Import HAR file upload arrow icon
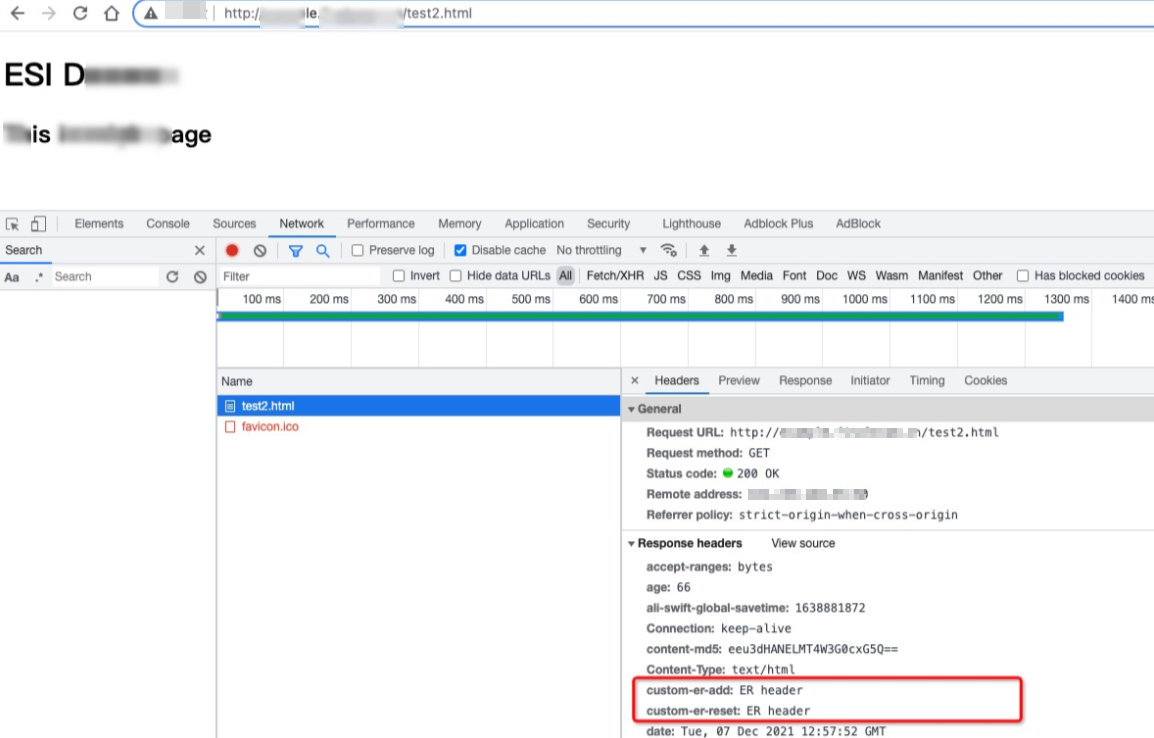Viewport: 1154px width, 738px height. click(704, 250)
